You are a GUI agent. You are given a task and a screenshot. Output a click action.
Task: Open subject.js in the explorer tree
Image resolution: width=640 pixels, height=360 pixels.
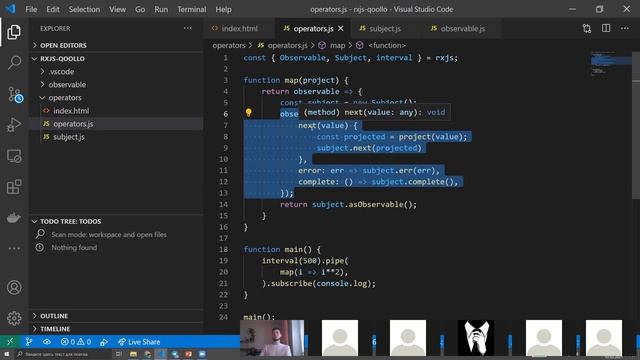point(116,137)
